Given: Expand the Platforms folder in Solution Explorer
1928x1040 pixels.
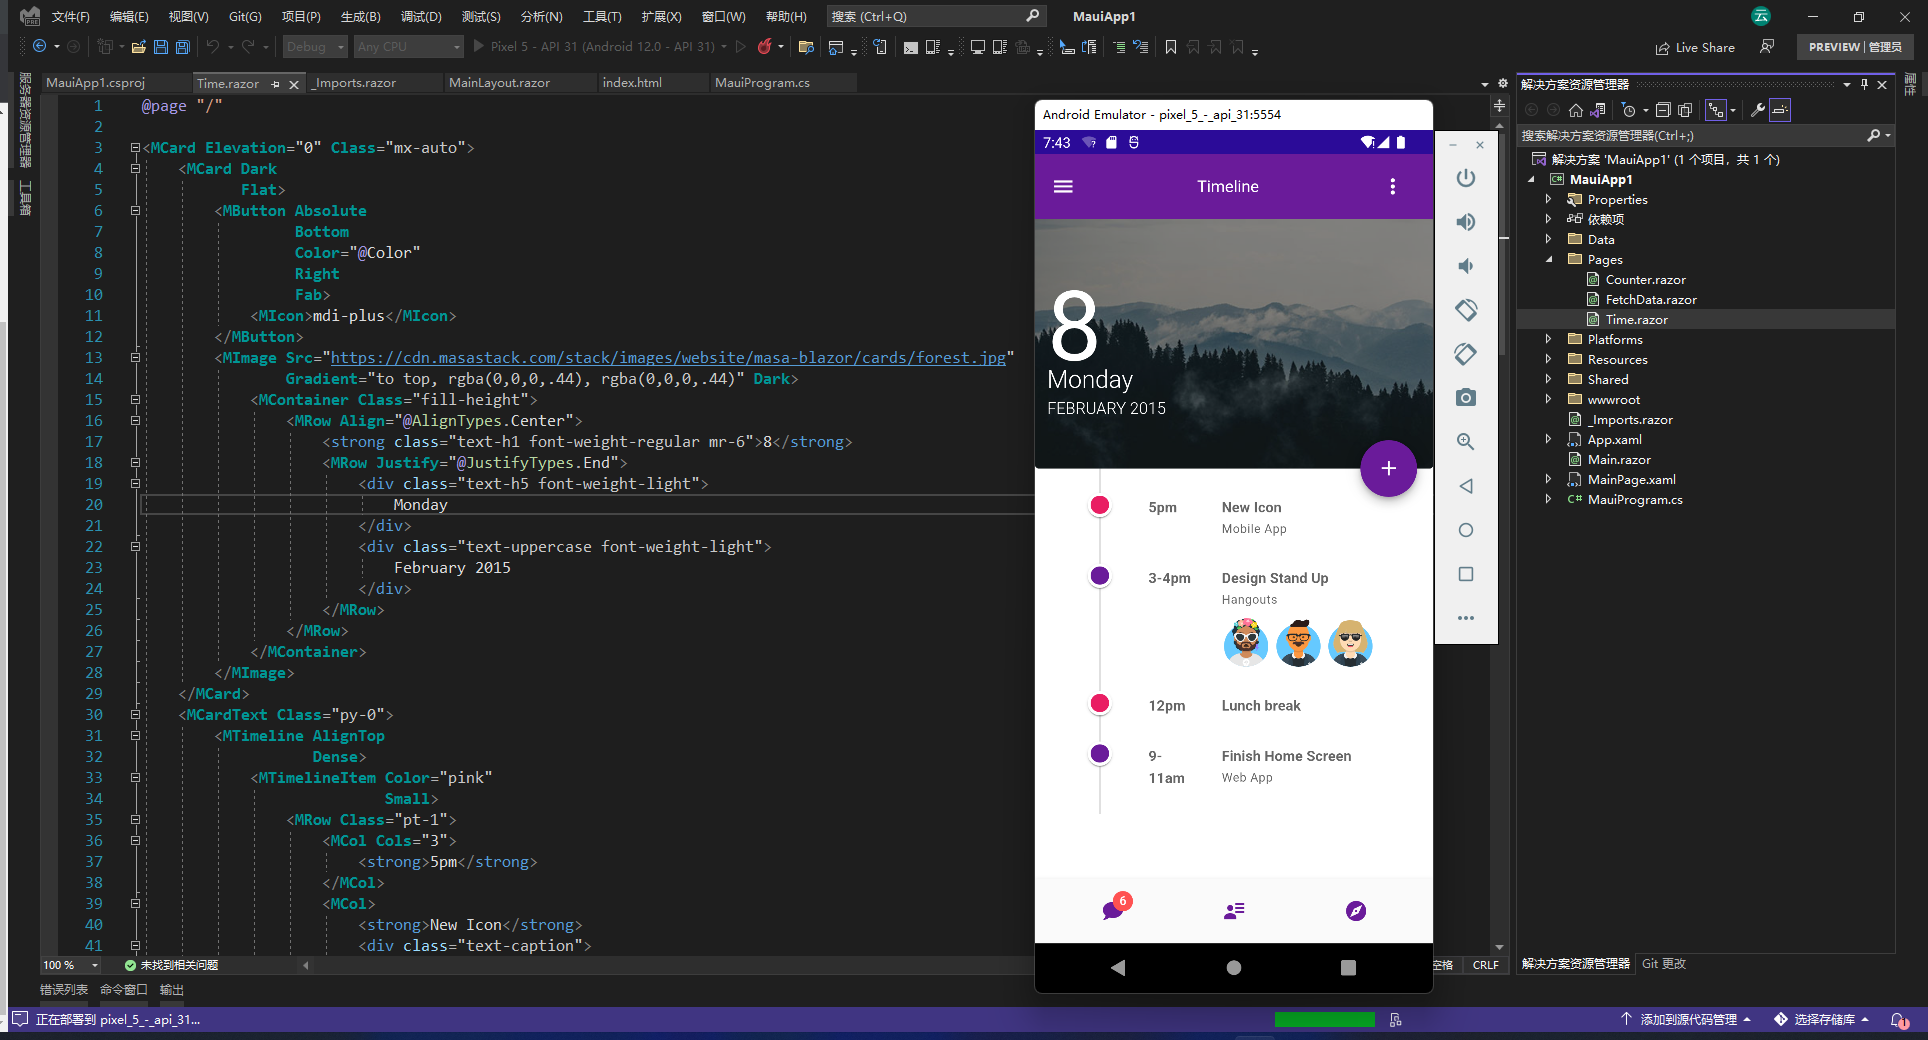Looking at the screenshot, I should click(1548, 340).
